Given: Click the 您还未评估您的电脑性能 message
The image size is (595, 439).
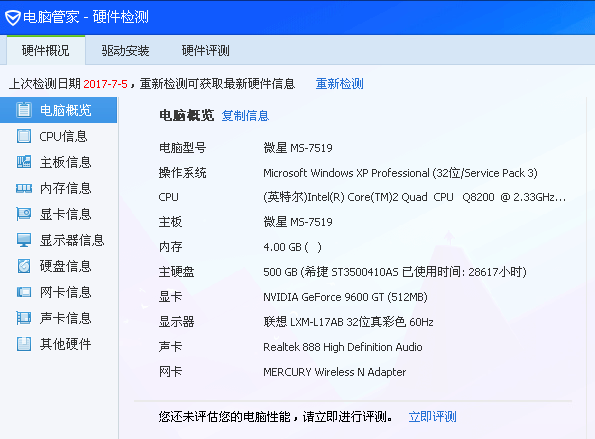Looking at the screenshot, I should pos(276,417).
